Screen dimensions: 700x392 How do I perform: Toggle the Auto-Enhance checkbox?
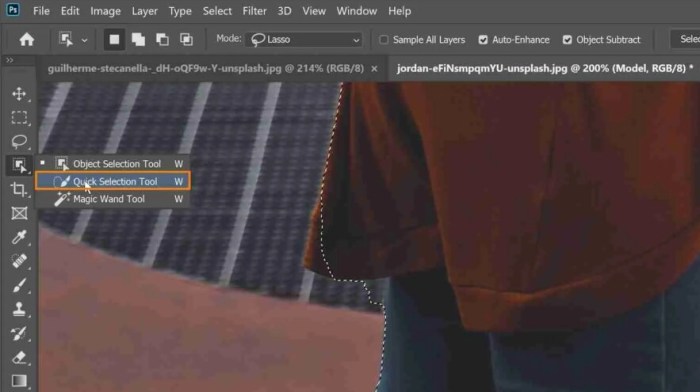pos(483,40)
